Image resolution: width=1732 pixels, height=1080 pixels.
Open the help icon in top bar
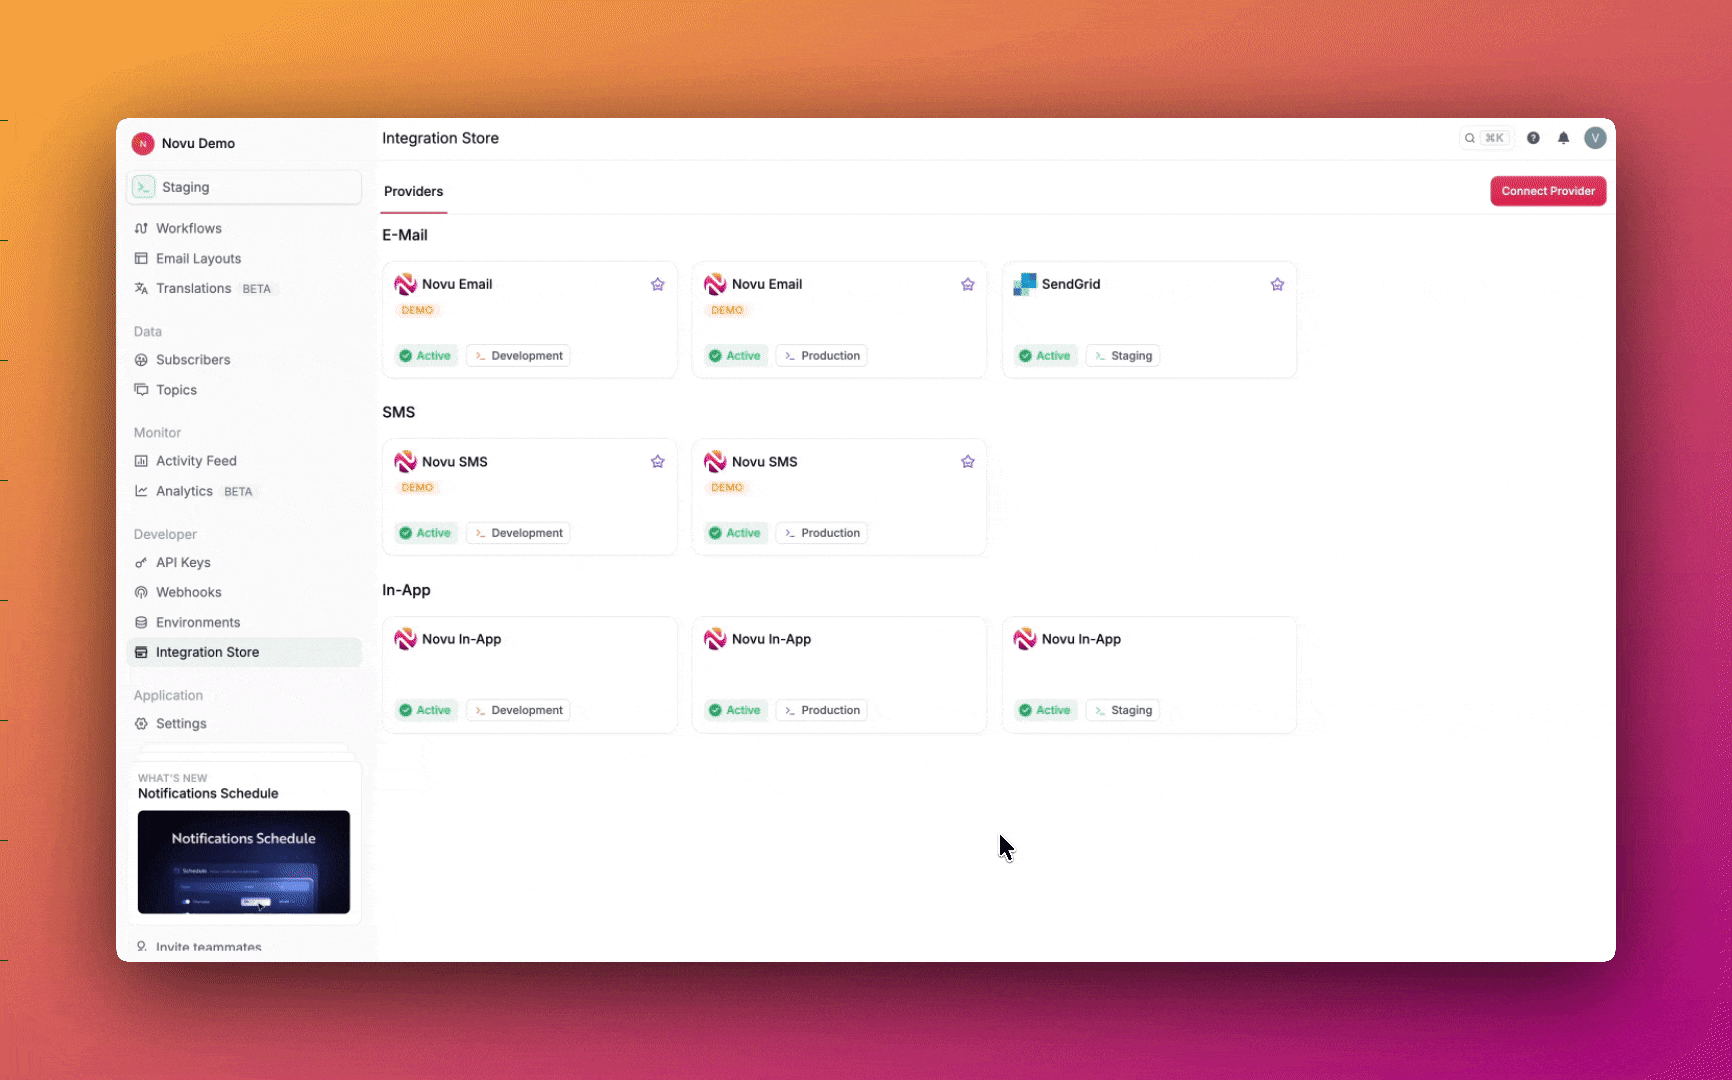[1534, 138]
